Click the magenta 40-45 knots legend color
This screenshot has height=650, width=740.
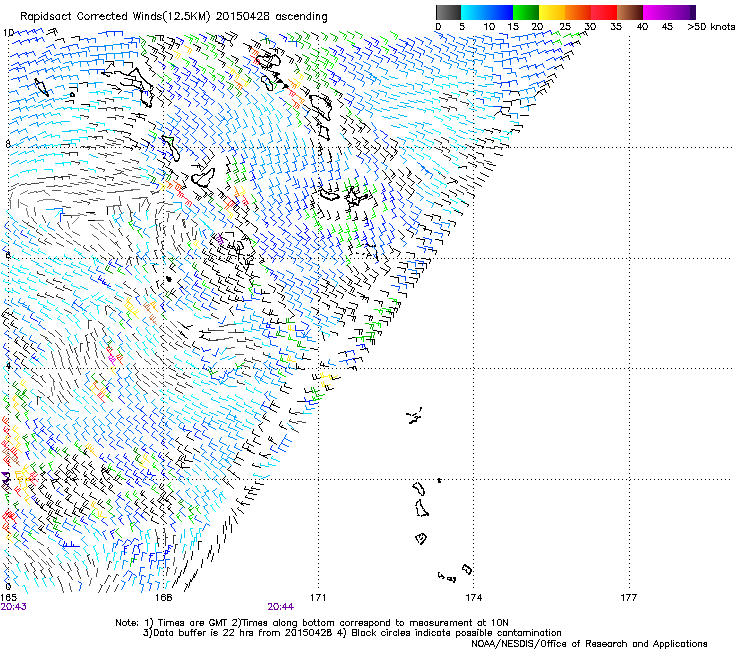point(656,12)
